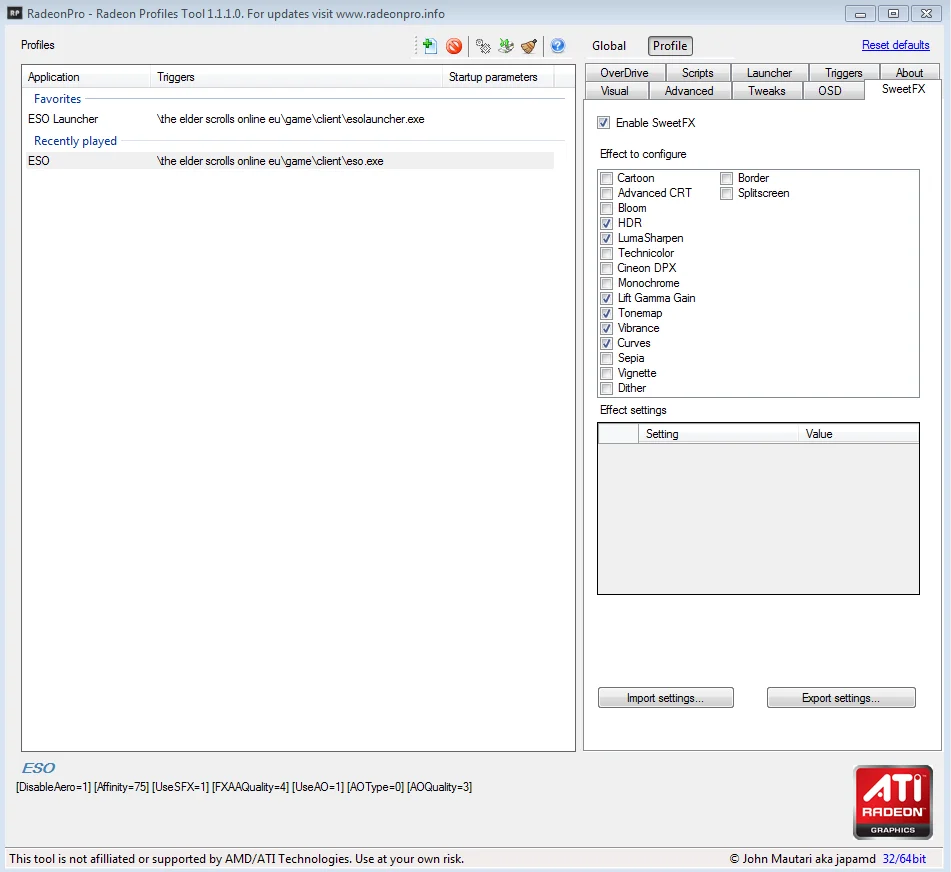Click the Value column header
Screen dimensions: 951x872
click(859, 434)
